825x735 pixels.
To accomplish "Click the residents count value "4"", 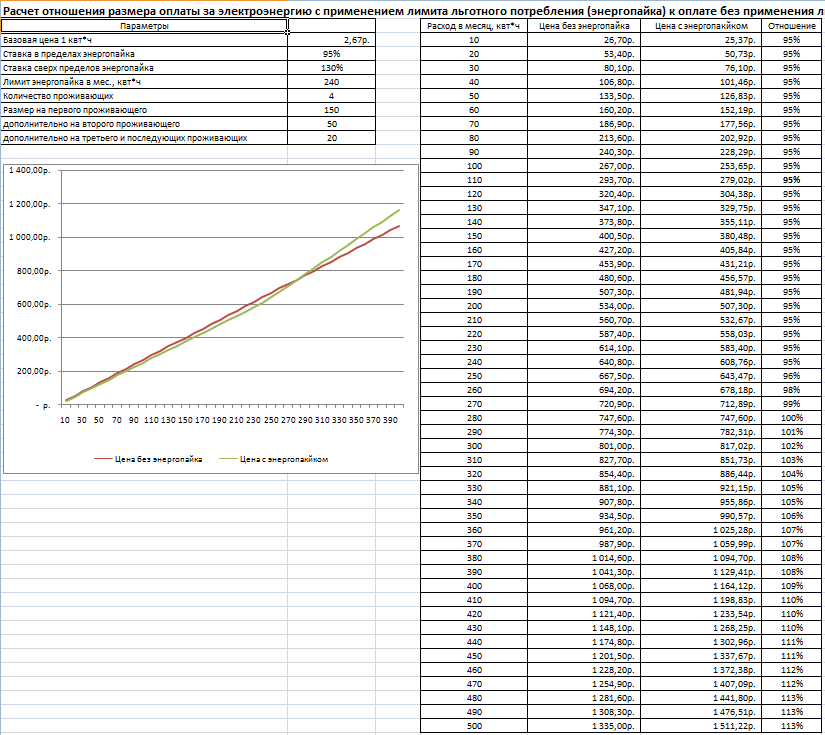I will [331, 96].
